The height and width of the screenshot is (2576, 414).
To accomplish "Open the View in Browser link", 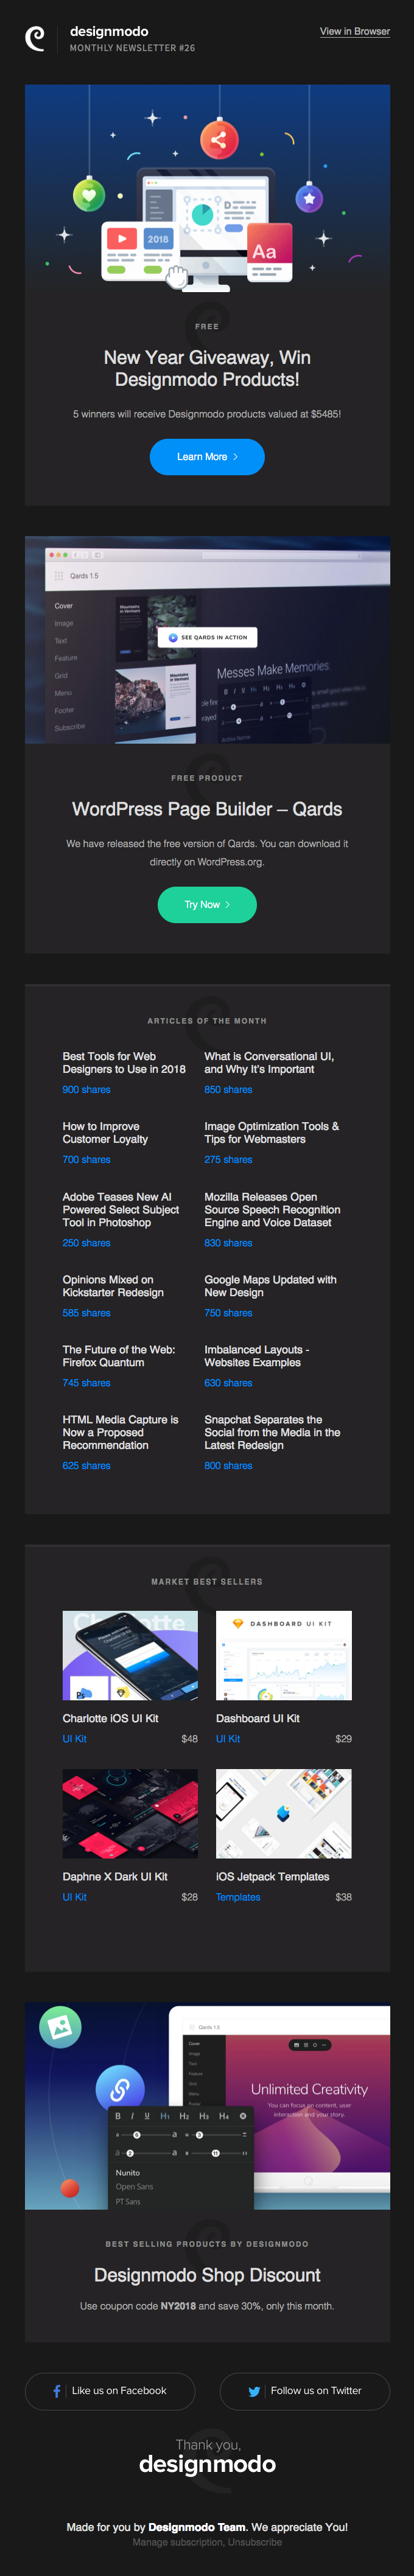I will coord(354,32).
